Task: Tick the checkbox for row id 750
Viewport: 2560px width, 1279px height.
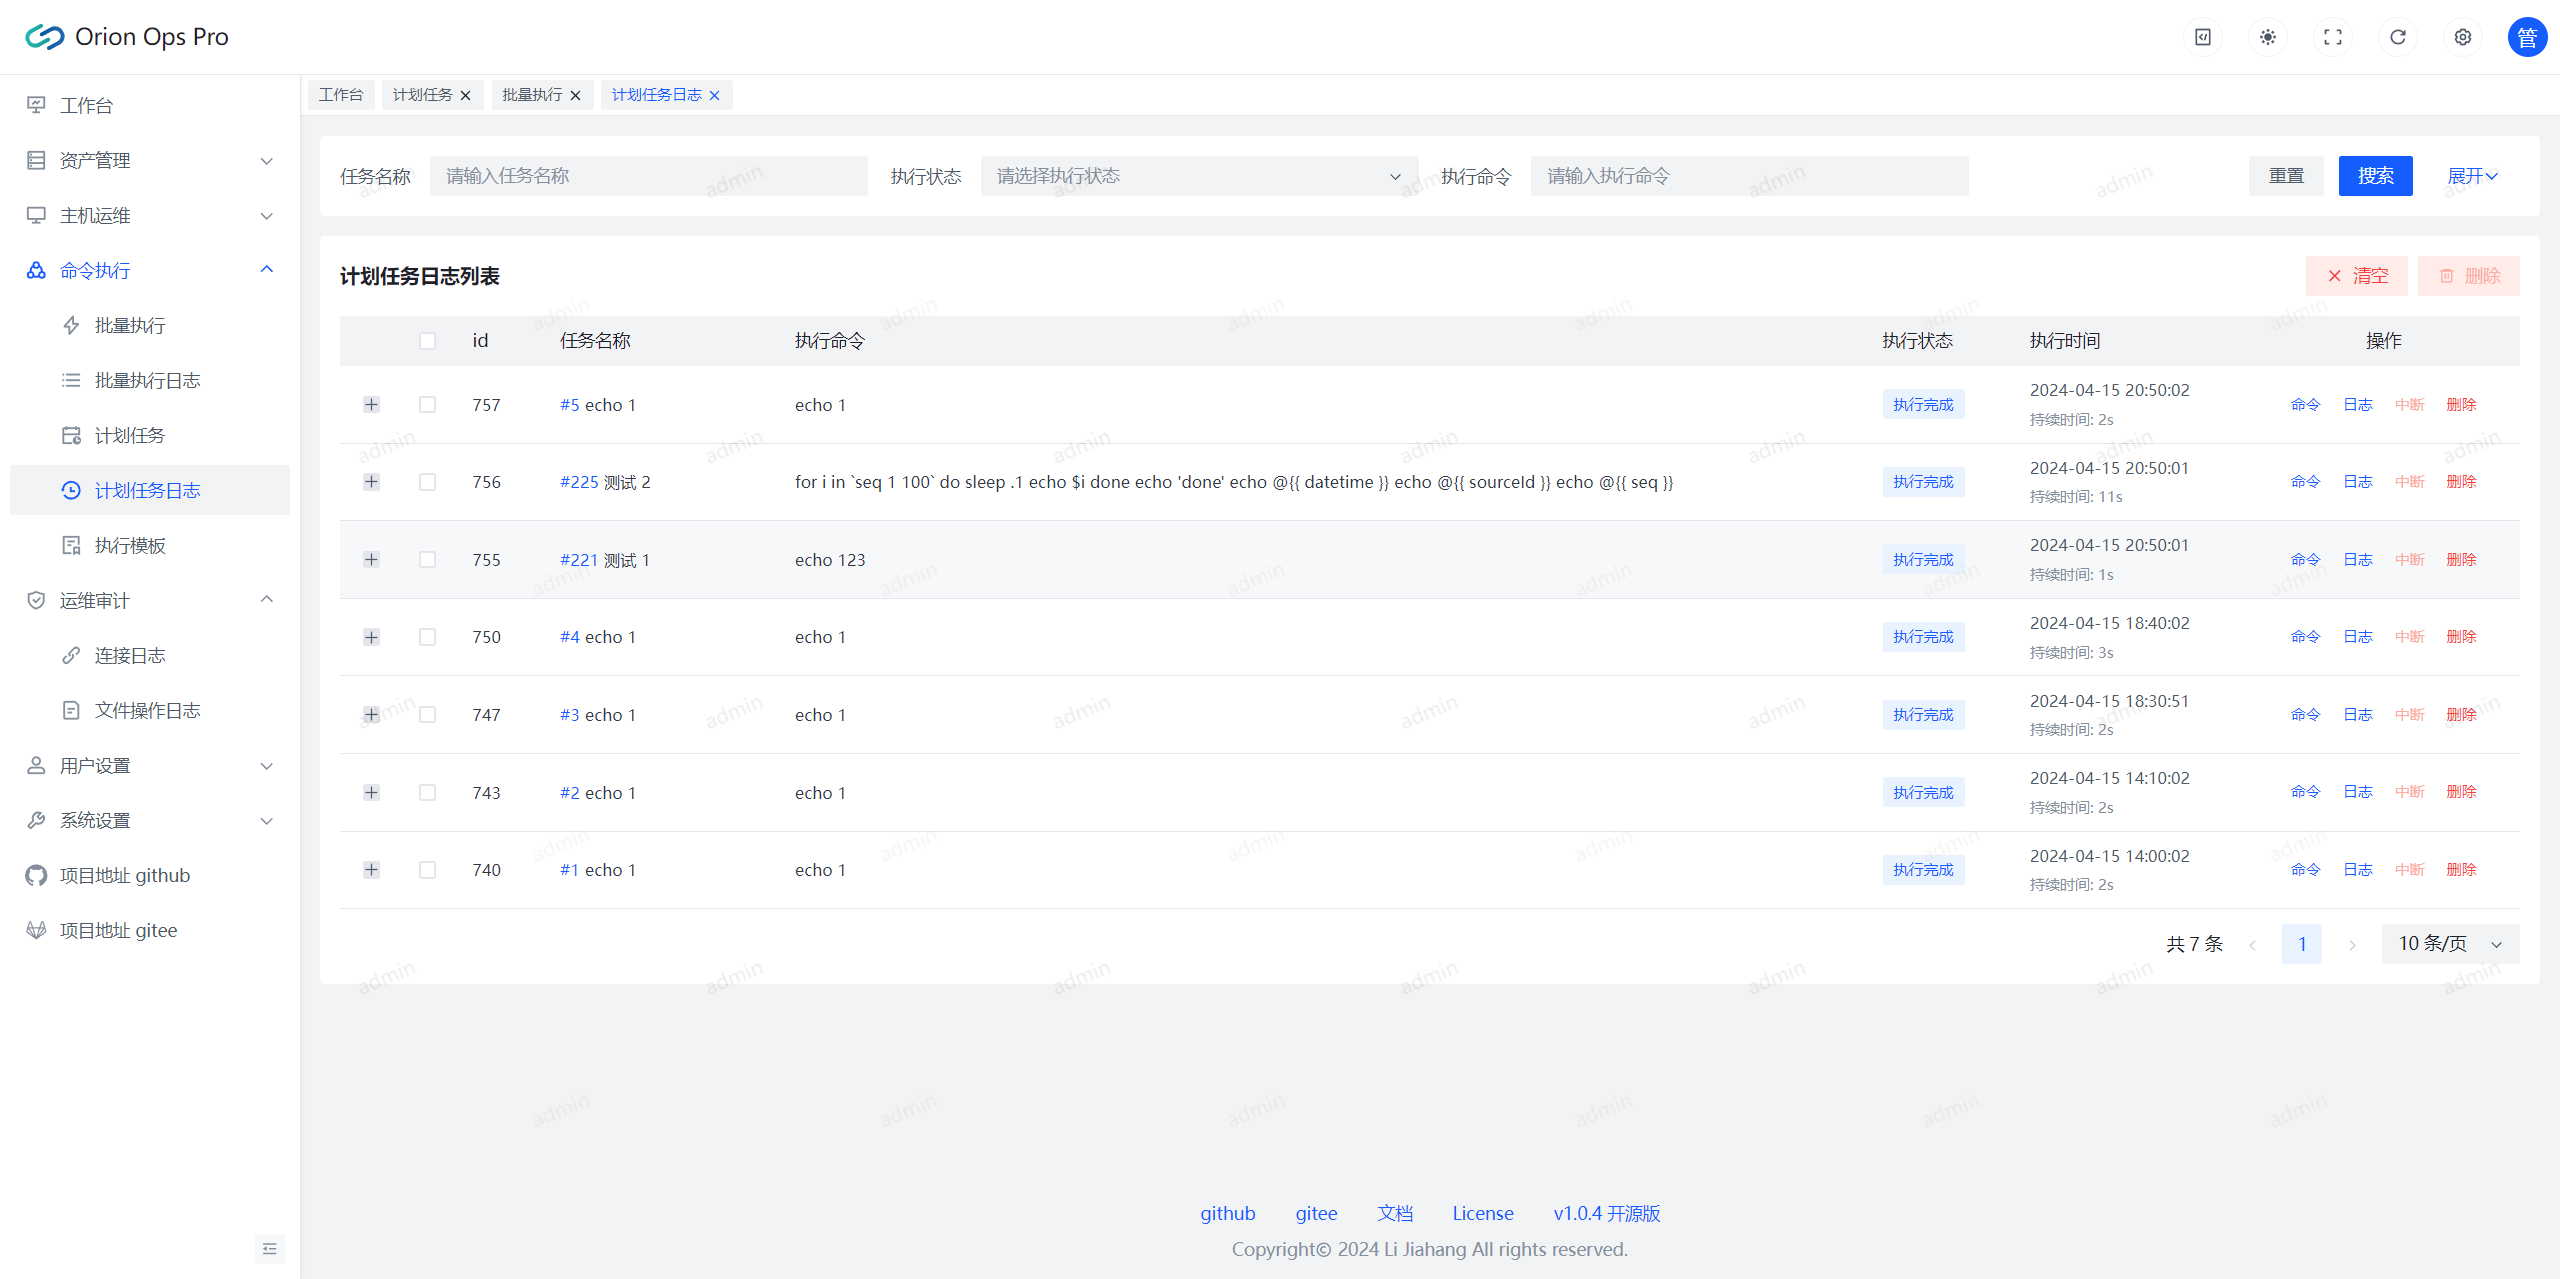Action: click(x=427, y=637)
